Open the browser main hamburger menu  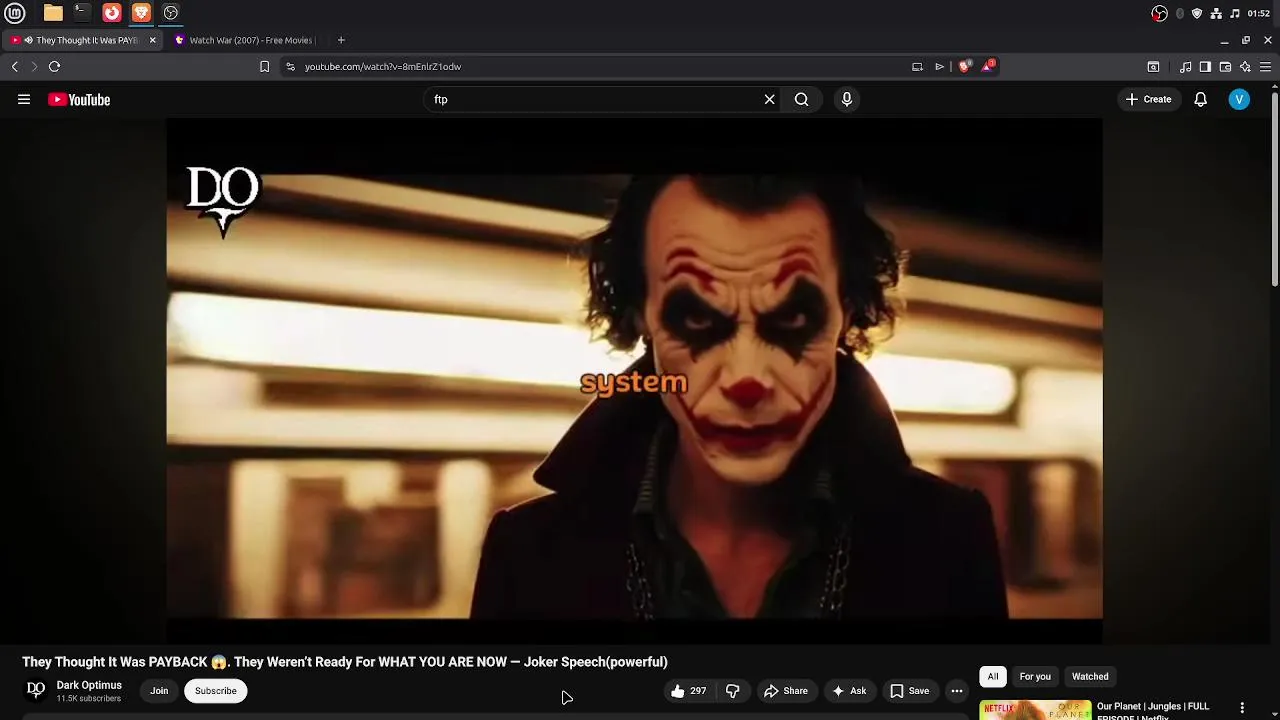(1265, 67)
